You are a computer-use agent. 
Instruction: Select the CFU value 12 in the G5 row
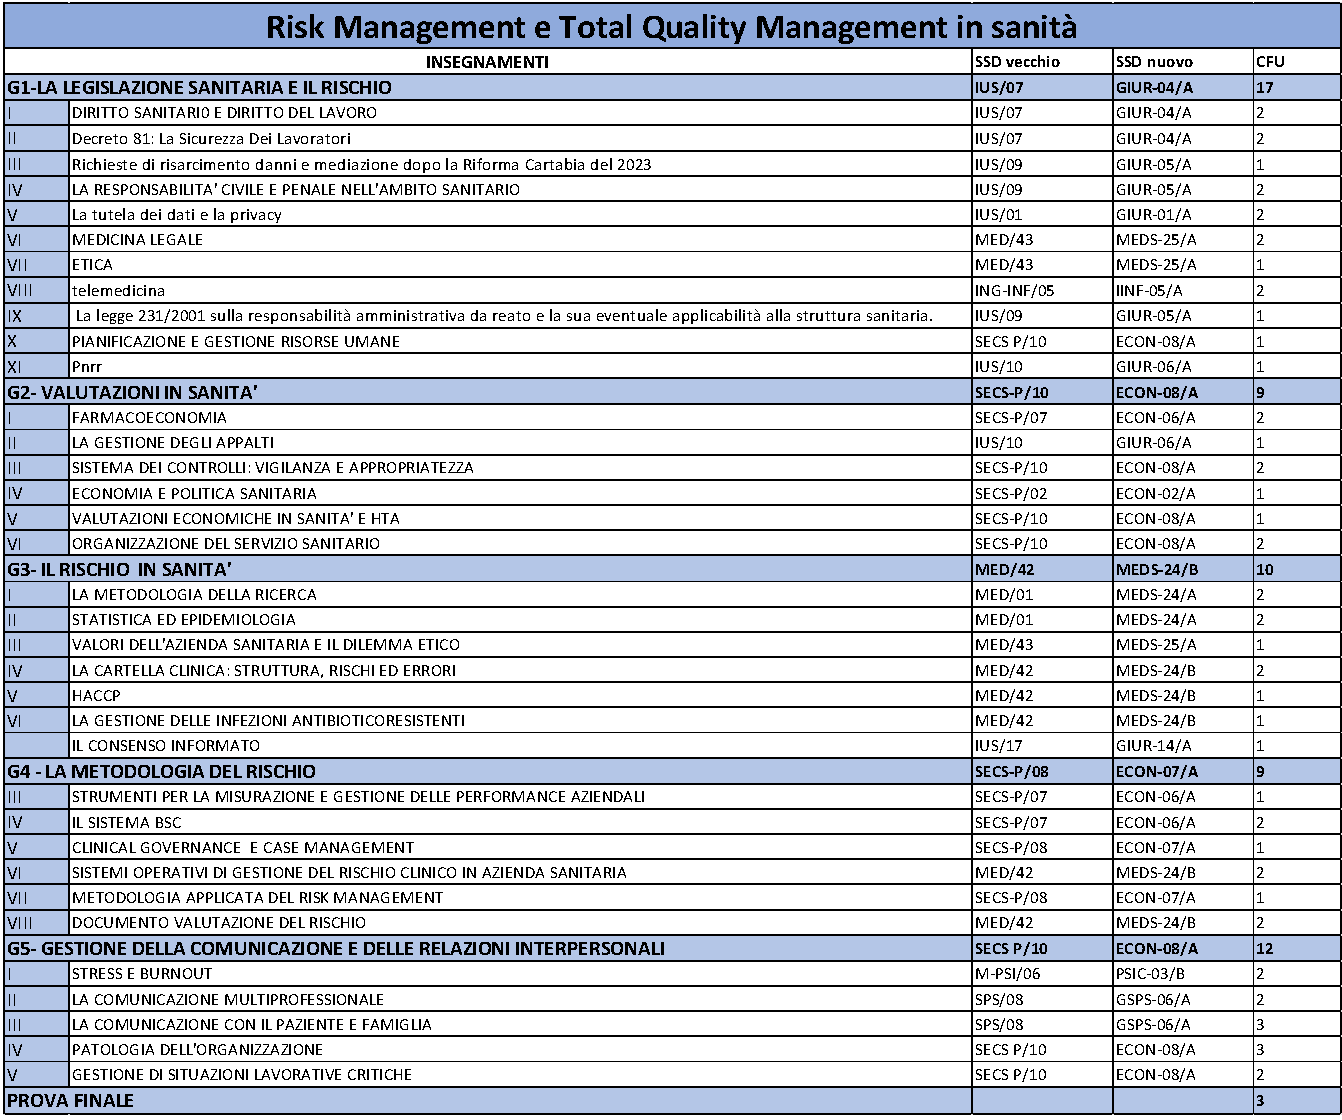coord(1296,948)
